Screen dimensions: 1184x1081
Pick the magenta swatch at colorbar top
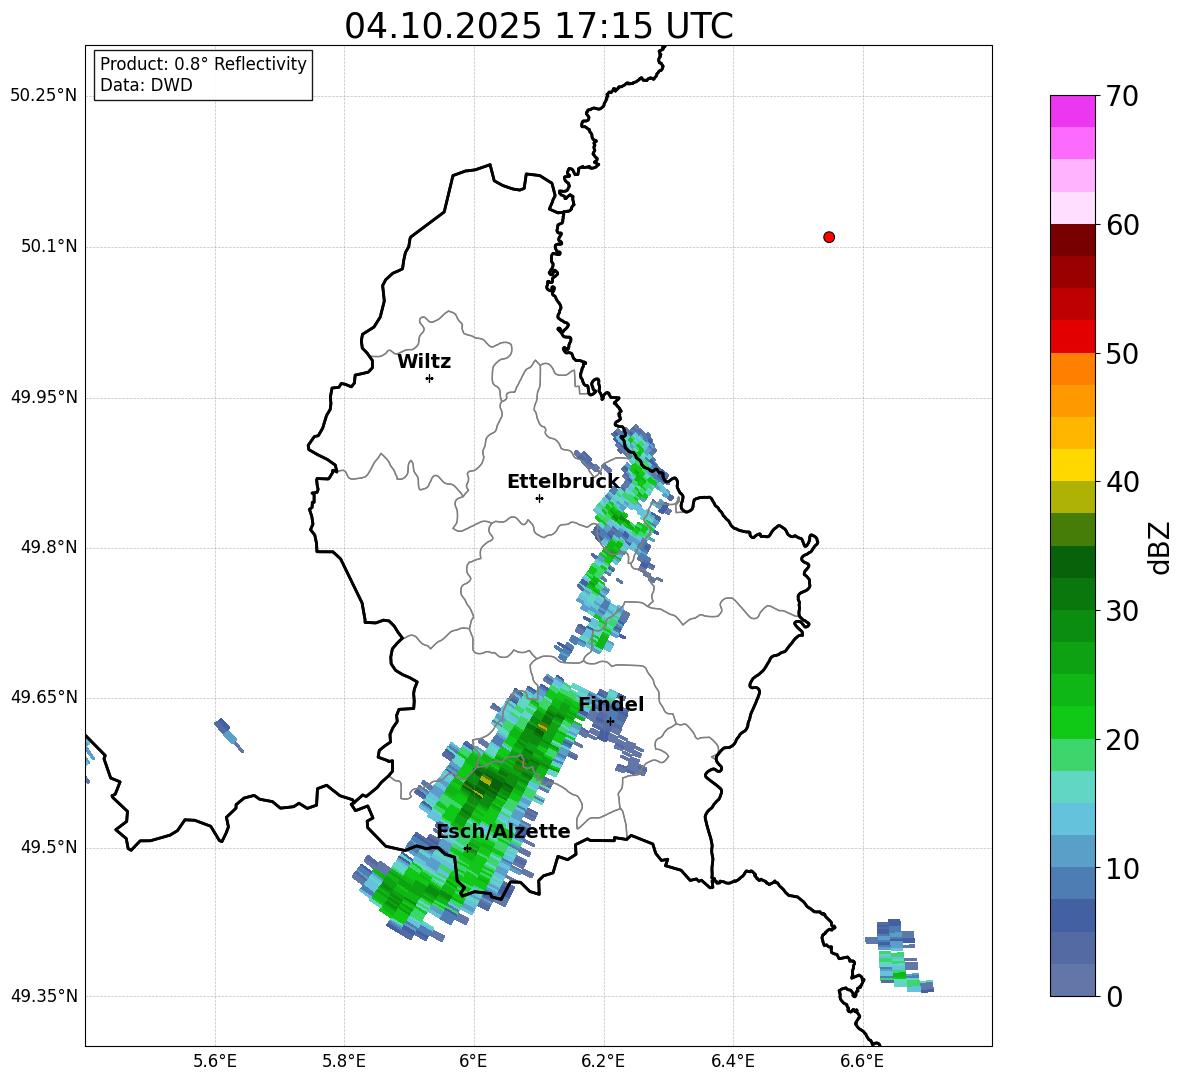[1072, 111]
